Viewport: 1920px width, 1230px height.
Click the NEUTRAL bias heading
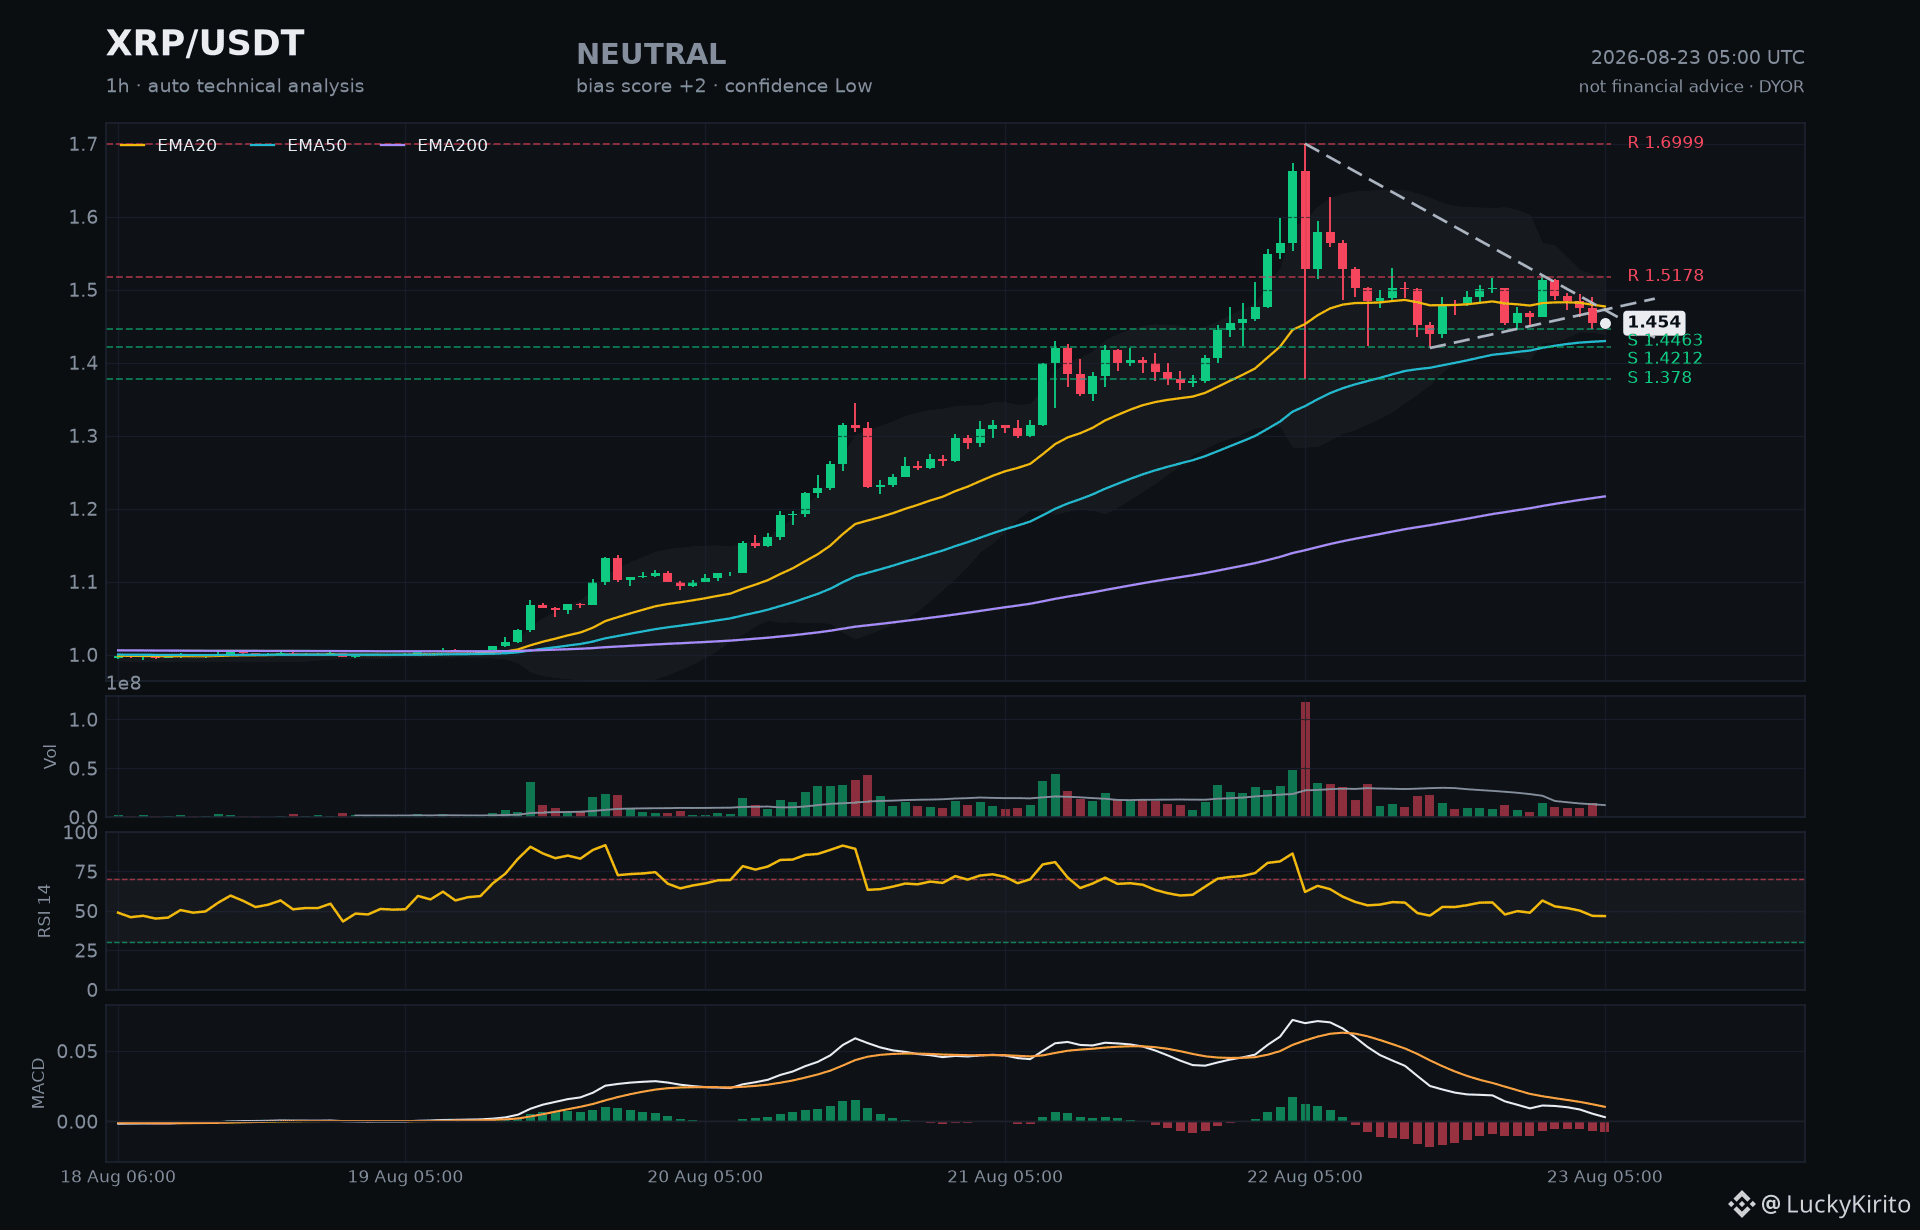tap(651, 54)
